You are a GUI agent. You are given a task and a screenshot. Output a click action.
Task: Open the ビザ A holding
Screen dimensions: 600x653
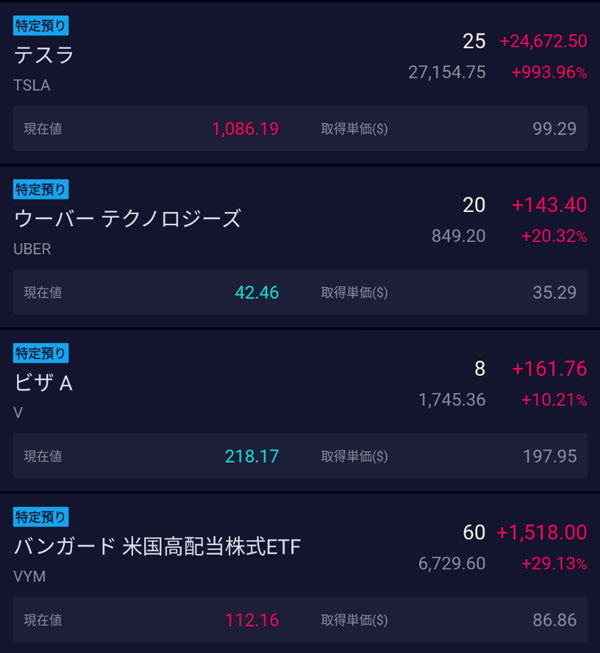(43, 383)
